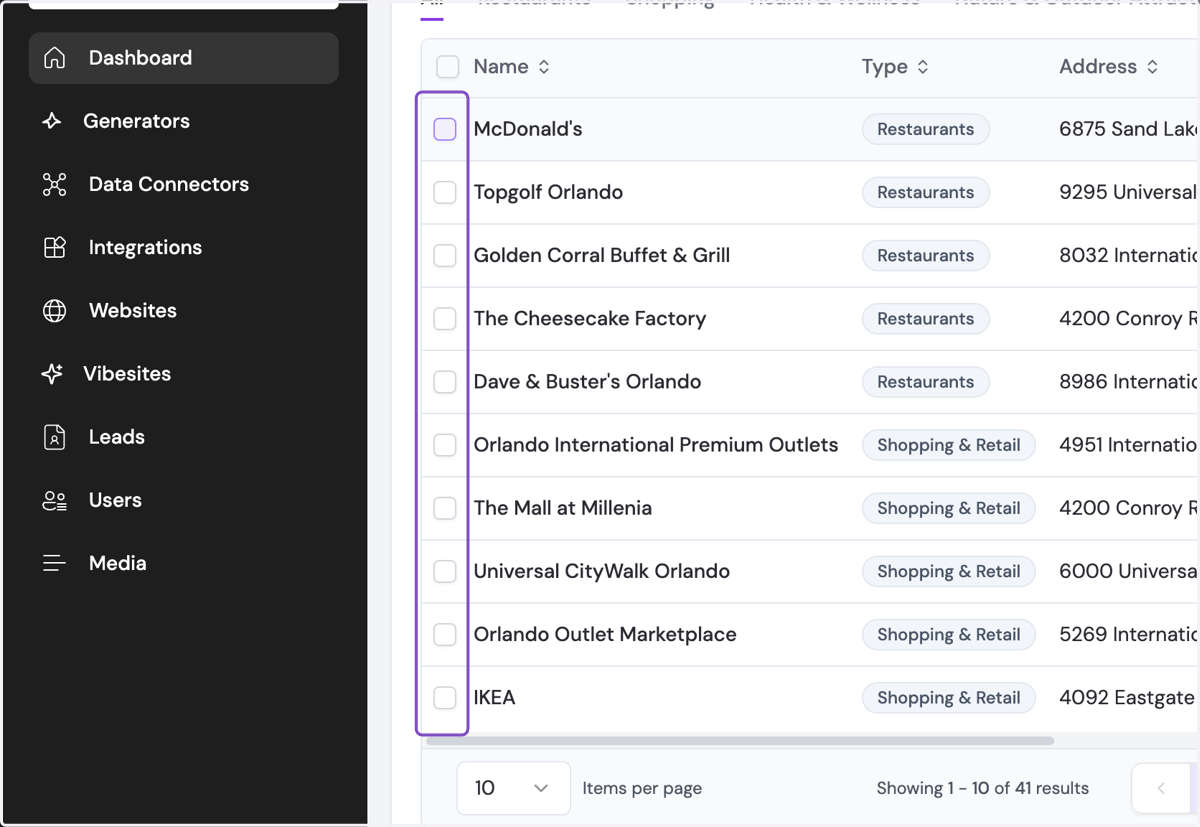The width and height of the screenshot is (1200, 827).
Task: Click the 6875 Sand Lake address cell
Action: click(1129, 129)
